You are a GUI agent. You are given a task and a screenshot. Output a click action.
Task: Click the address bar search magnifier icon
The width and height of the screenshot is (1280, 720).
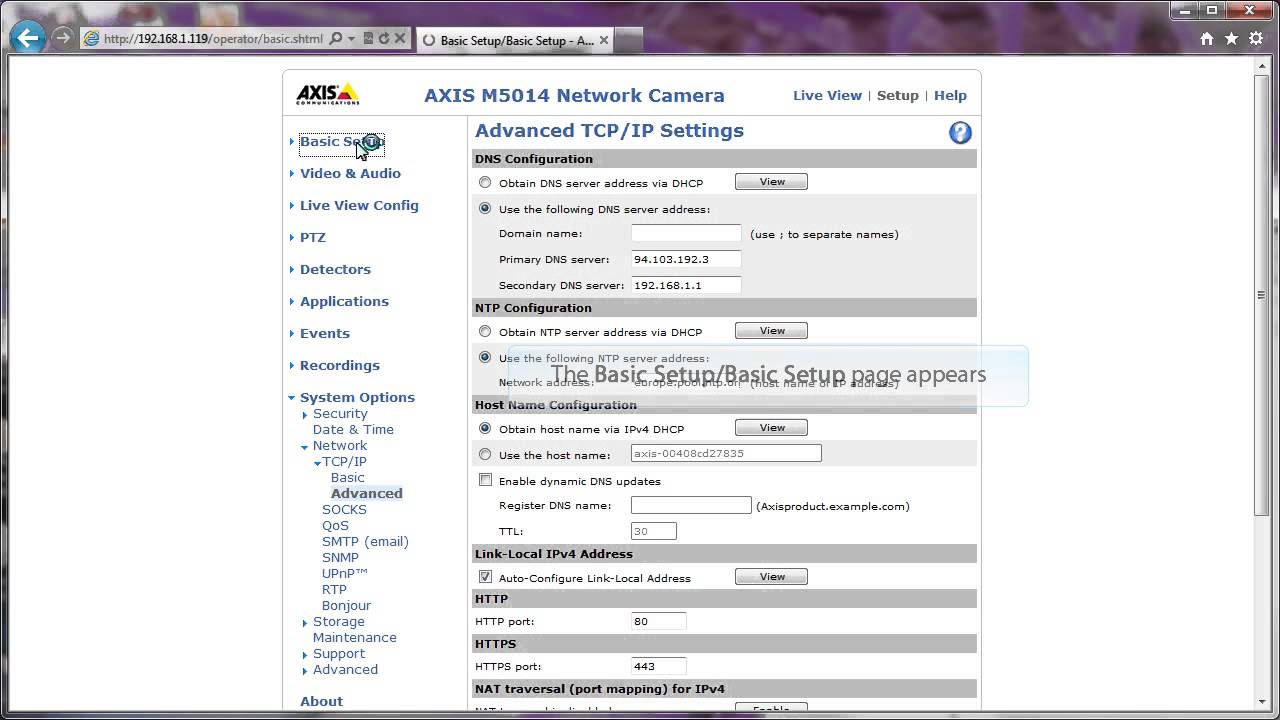[336, 39]
